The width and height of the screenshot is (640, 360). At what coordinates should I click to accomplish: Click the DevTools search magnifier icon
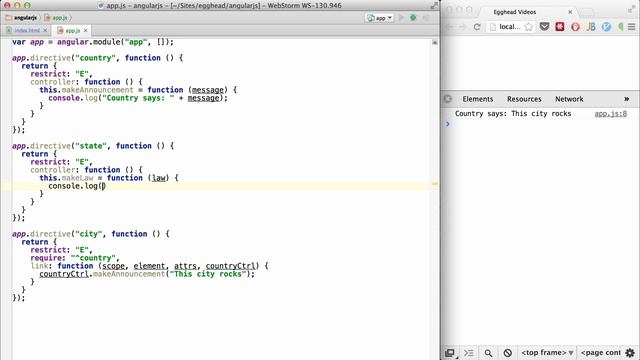(x=488, y=353)
